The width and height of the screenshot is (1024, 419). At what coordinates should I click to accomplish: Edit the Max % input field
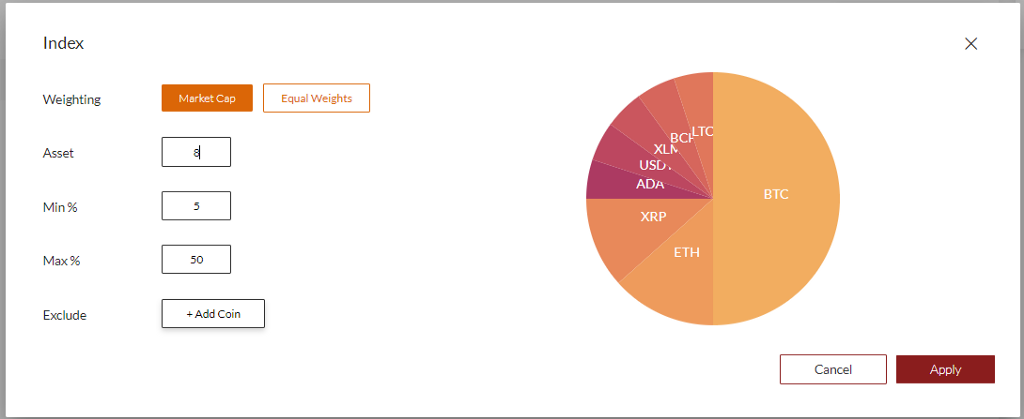click(x=196, y=260)
